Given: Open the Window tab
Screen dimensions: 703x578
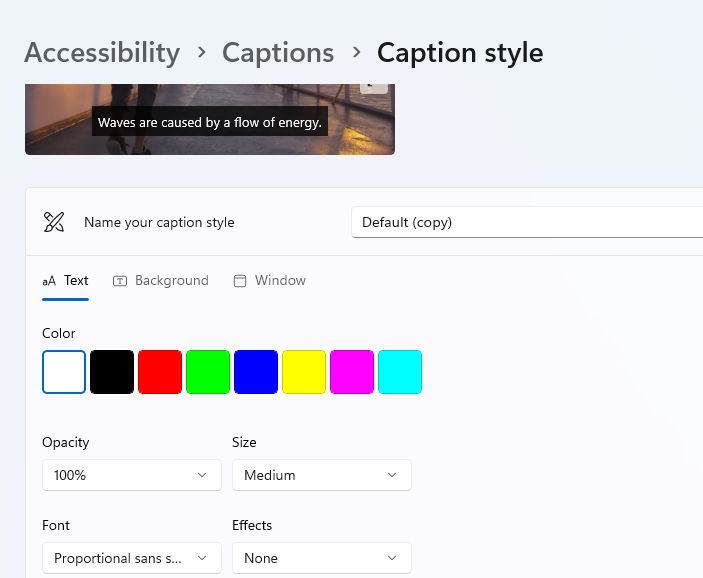Looking at the screenshot, I should (x=269, y=281).
